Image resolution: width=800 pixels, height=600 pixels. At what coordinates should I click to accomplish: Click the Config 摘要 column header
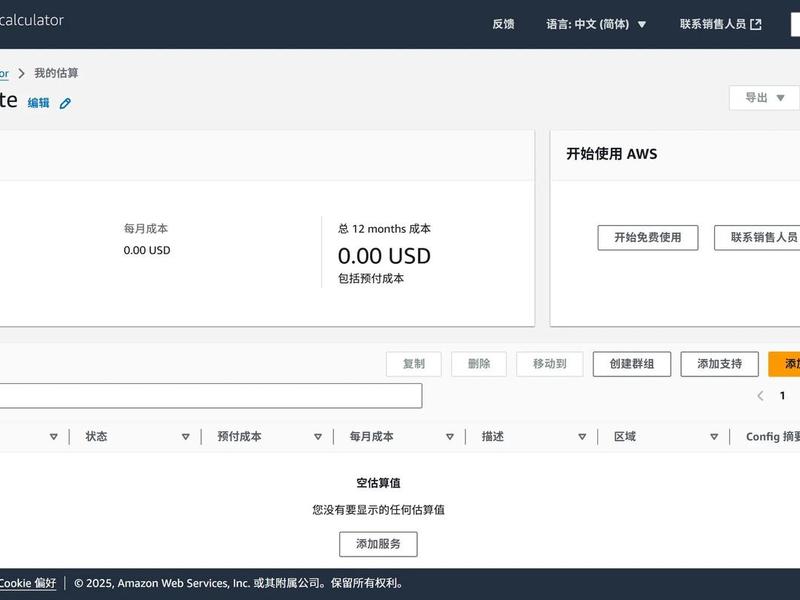pos(772,436)
